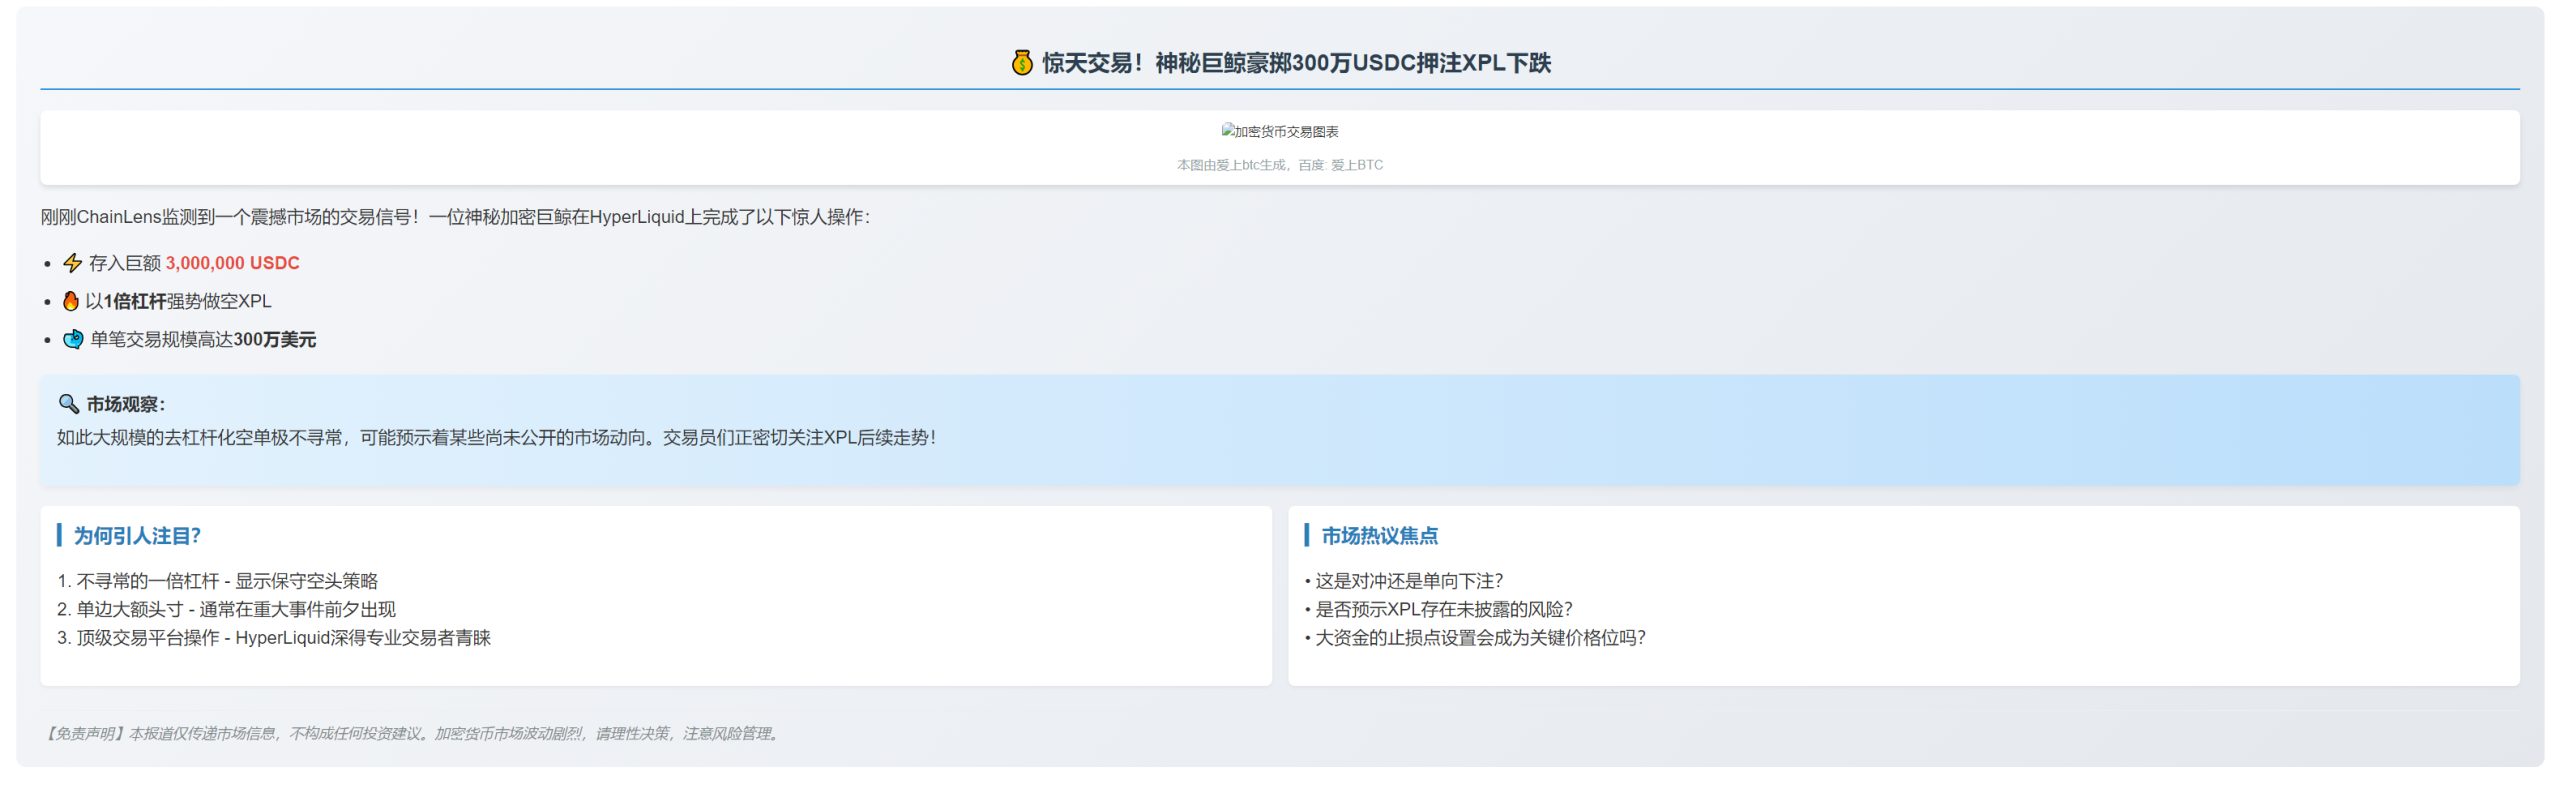Click the 为何引人注目? section heading

[x=137, y=536]
